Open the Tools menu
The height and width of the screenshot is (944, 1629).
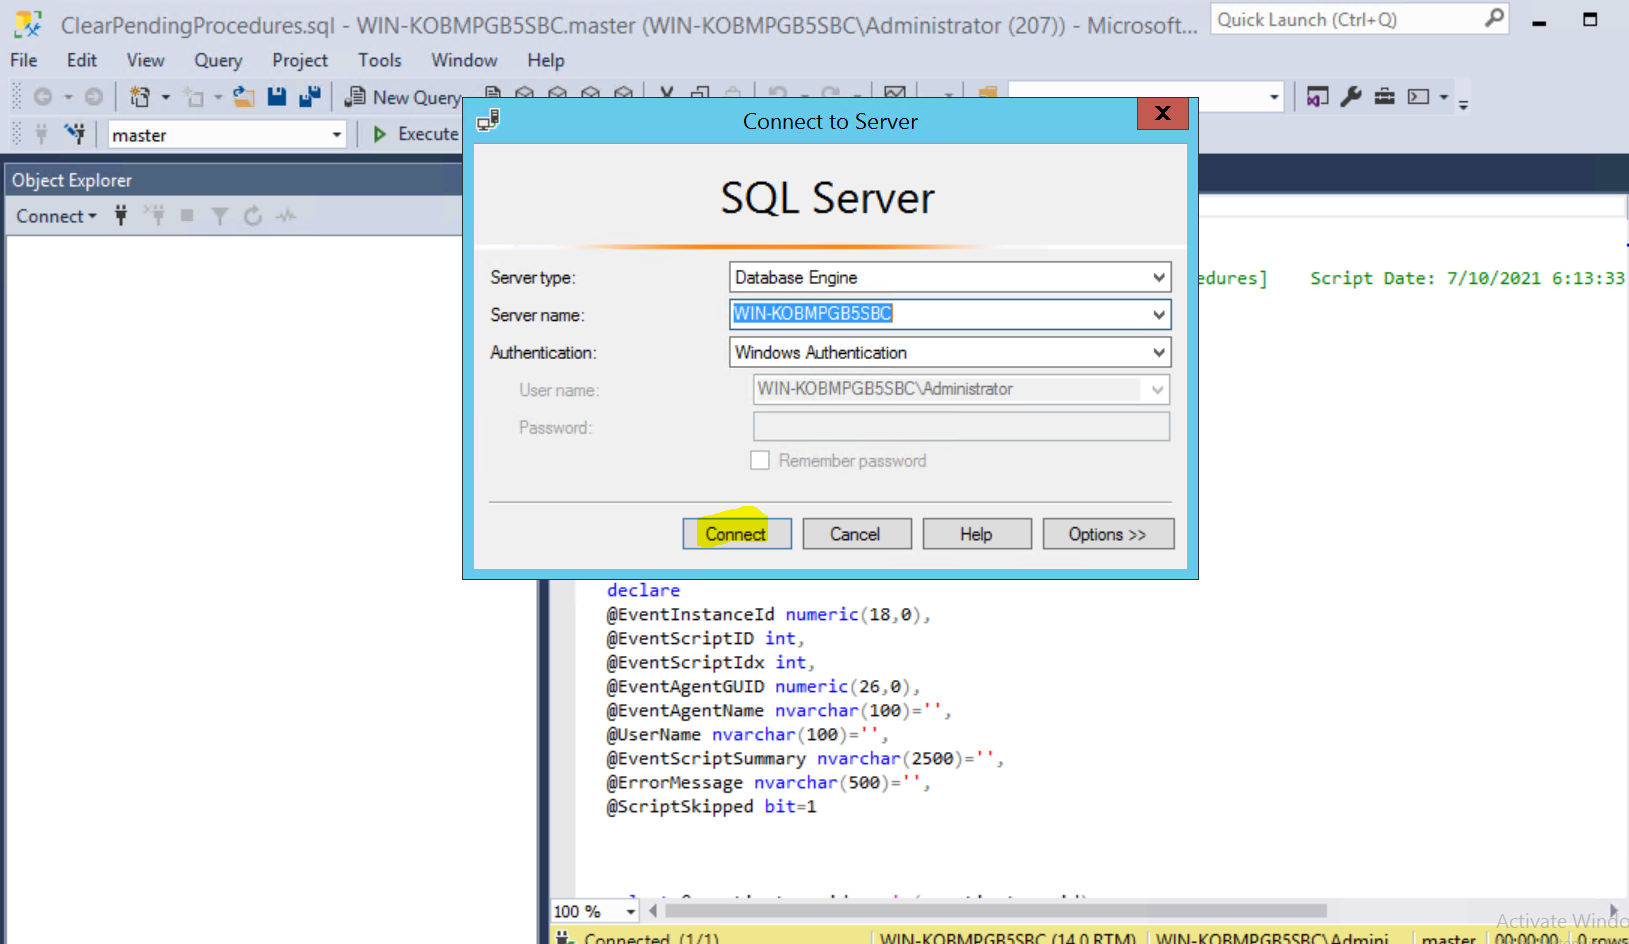pos(380,60)
